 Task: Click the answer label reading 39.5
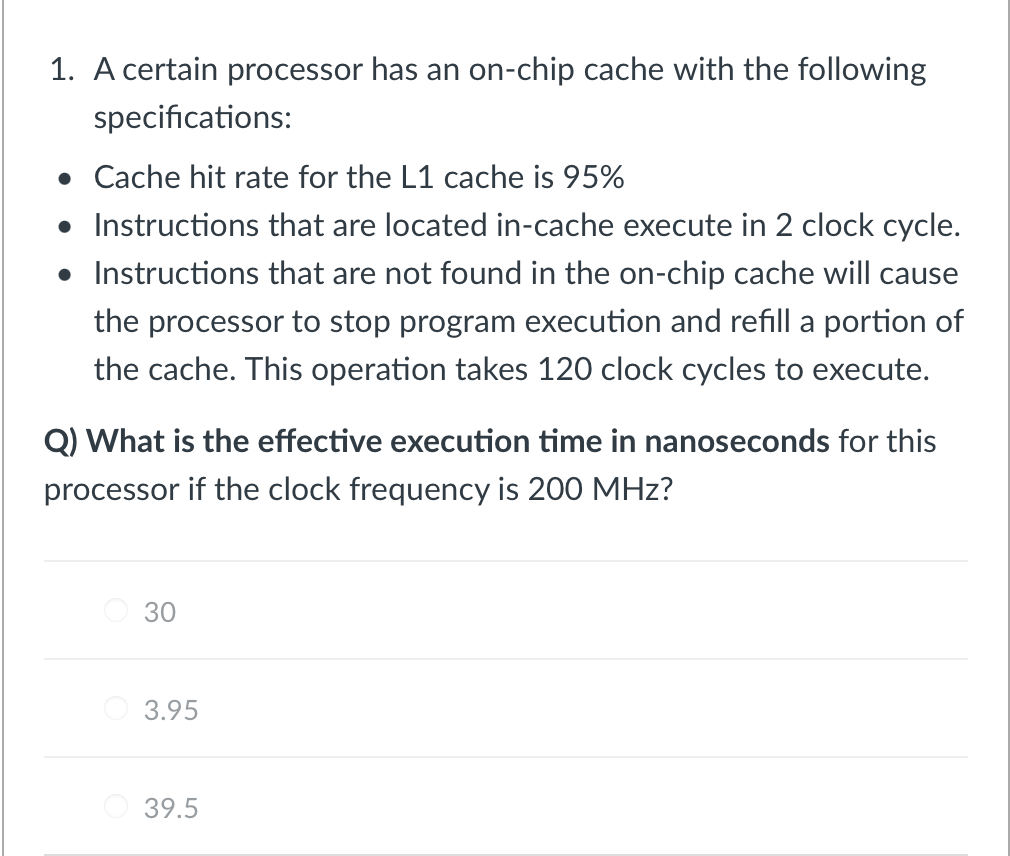coord(170,807)
